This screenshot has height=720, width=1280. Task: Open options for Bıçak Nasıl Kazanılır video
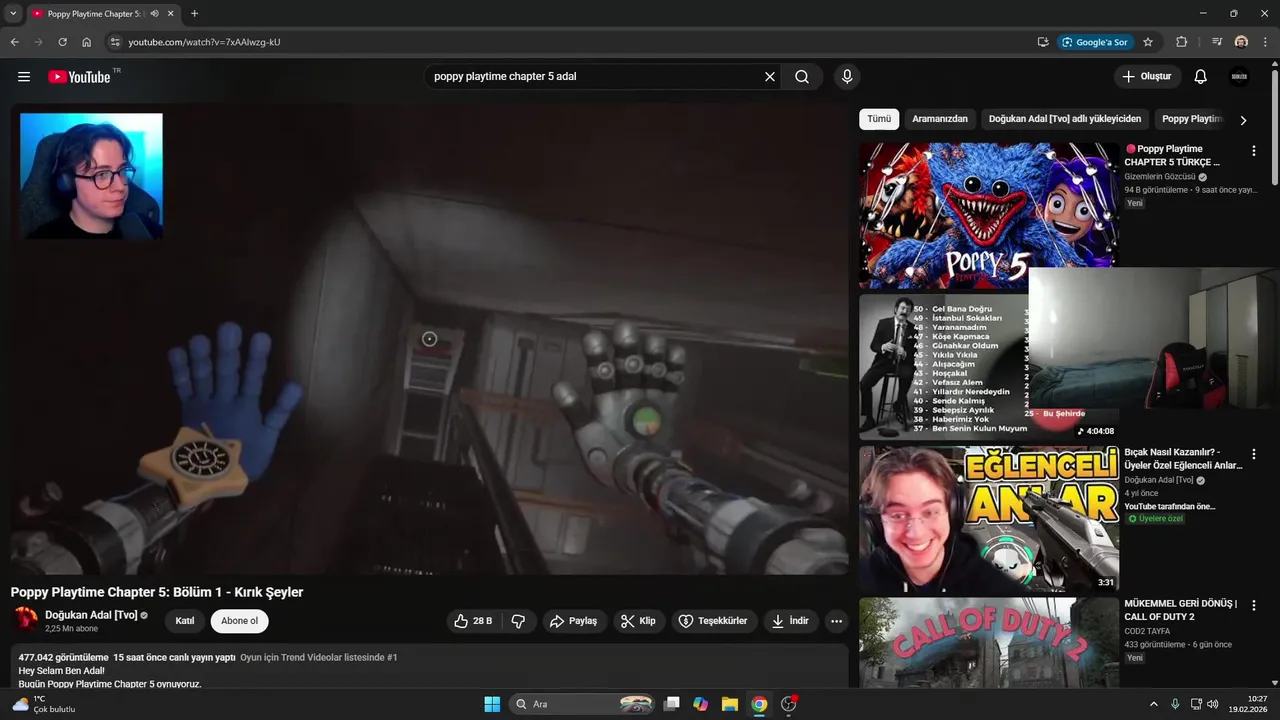1253,454
